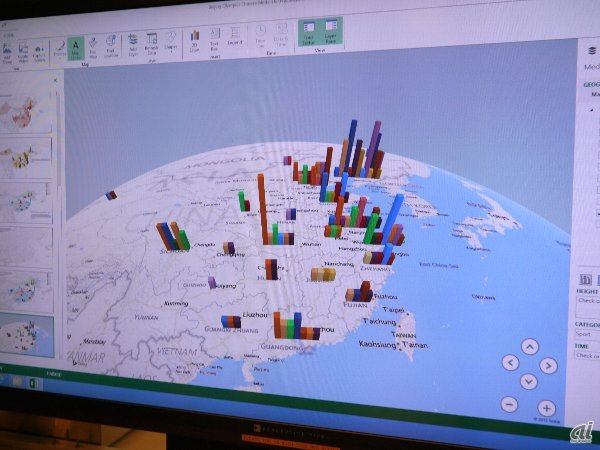Tilt the map up with the up arrow
The width and height of the screenshot is (600, 450).
pyautogui.click(x=530, y=346)
